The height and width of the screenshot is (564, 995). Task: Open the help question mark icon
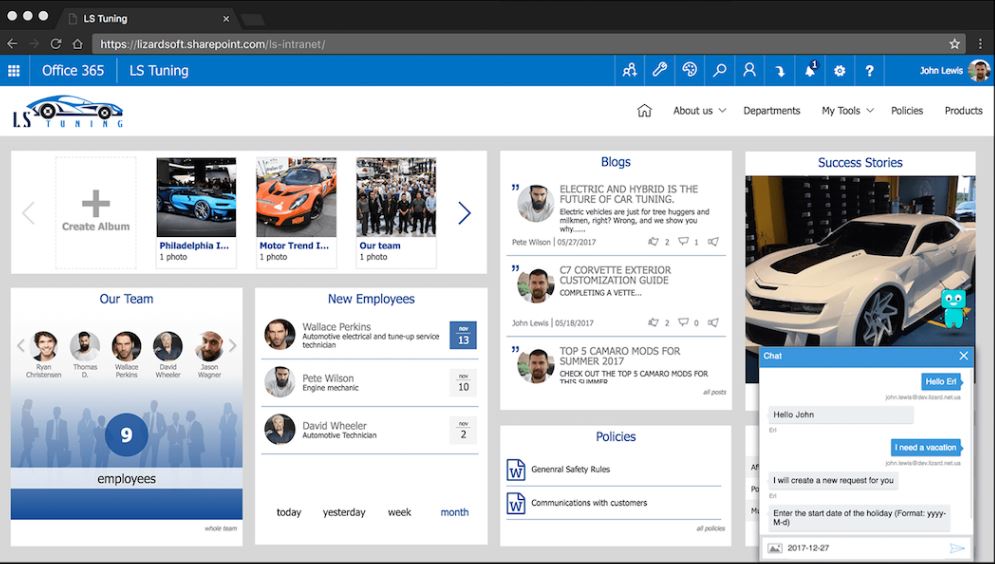(x=869, y=70)
